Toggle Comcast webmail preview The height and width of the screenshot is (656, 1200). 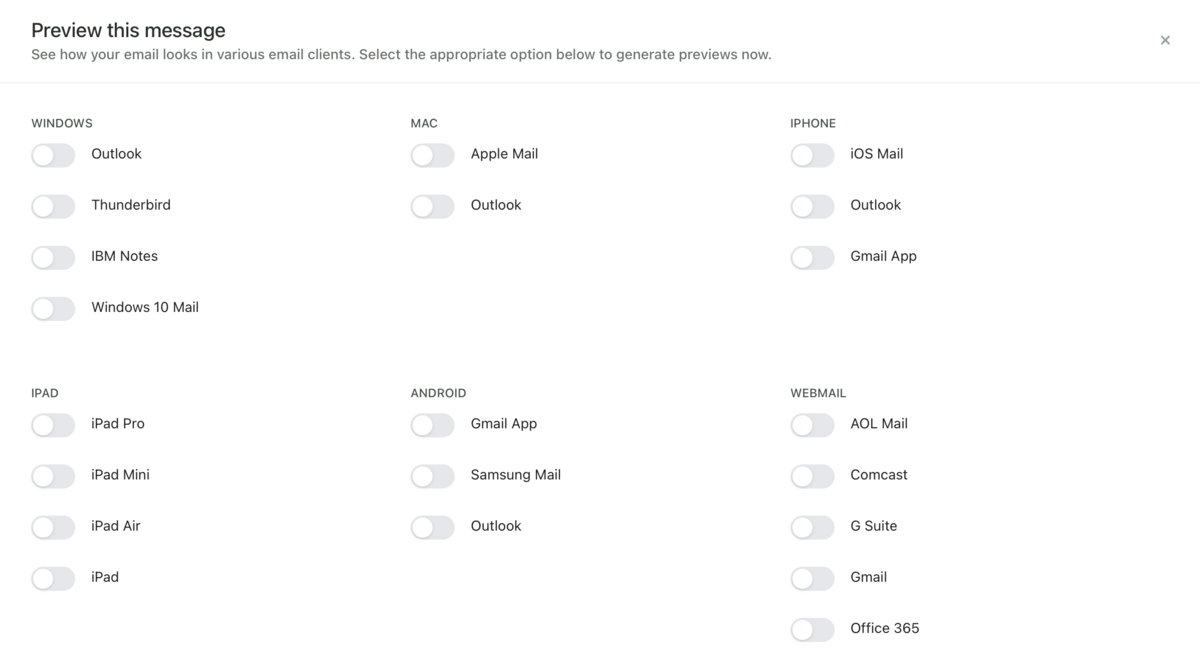pyautogui.click(x=812, y=476)
